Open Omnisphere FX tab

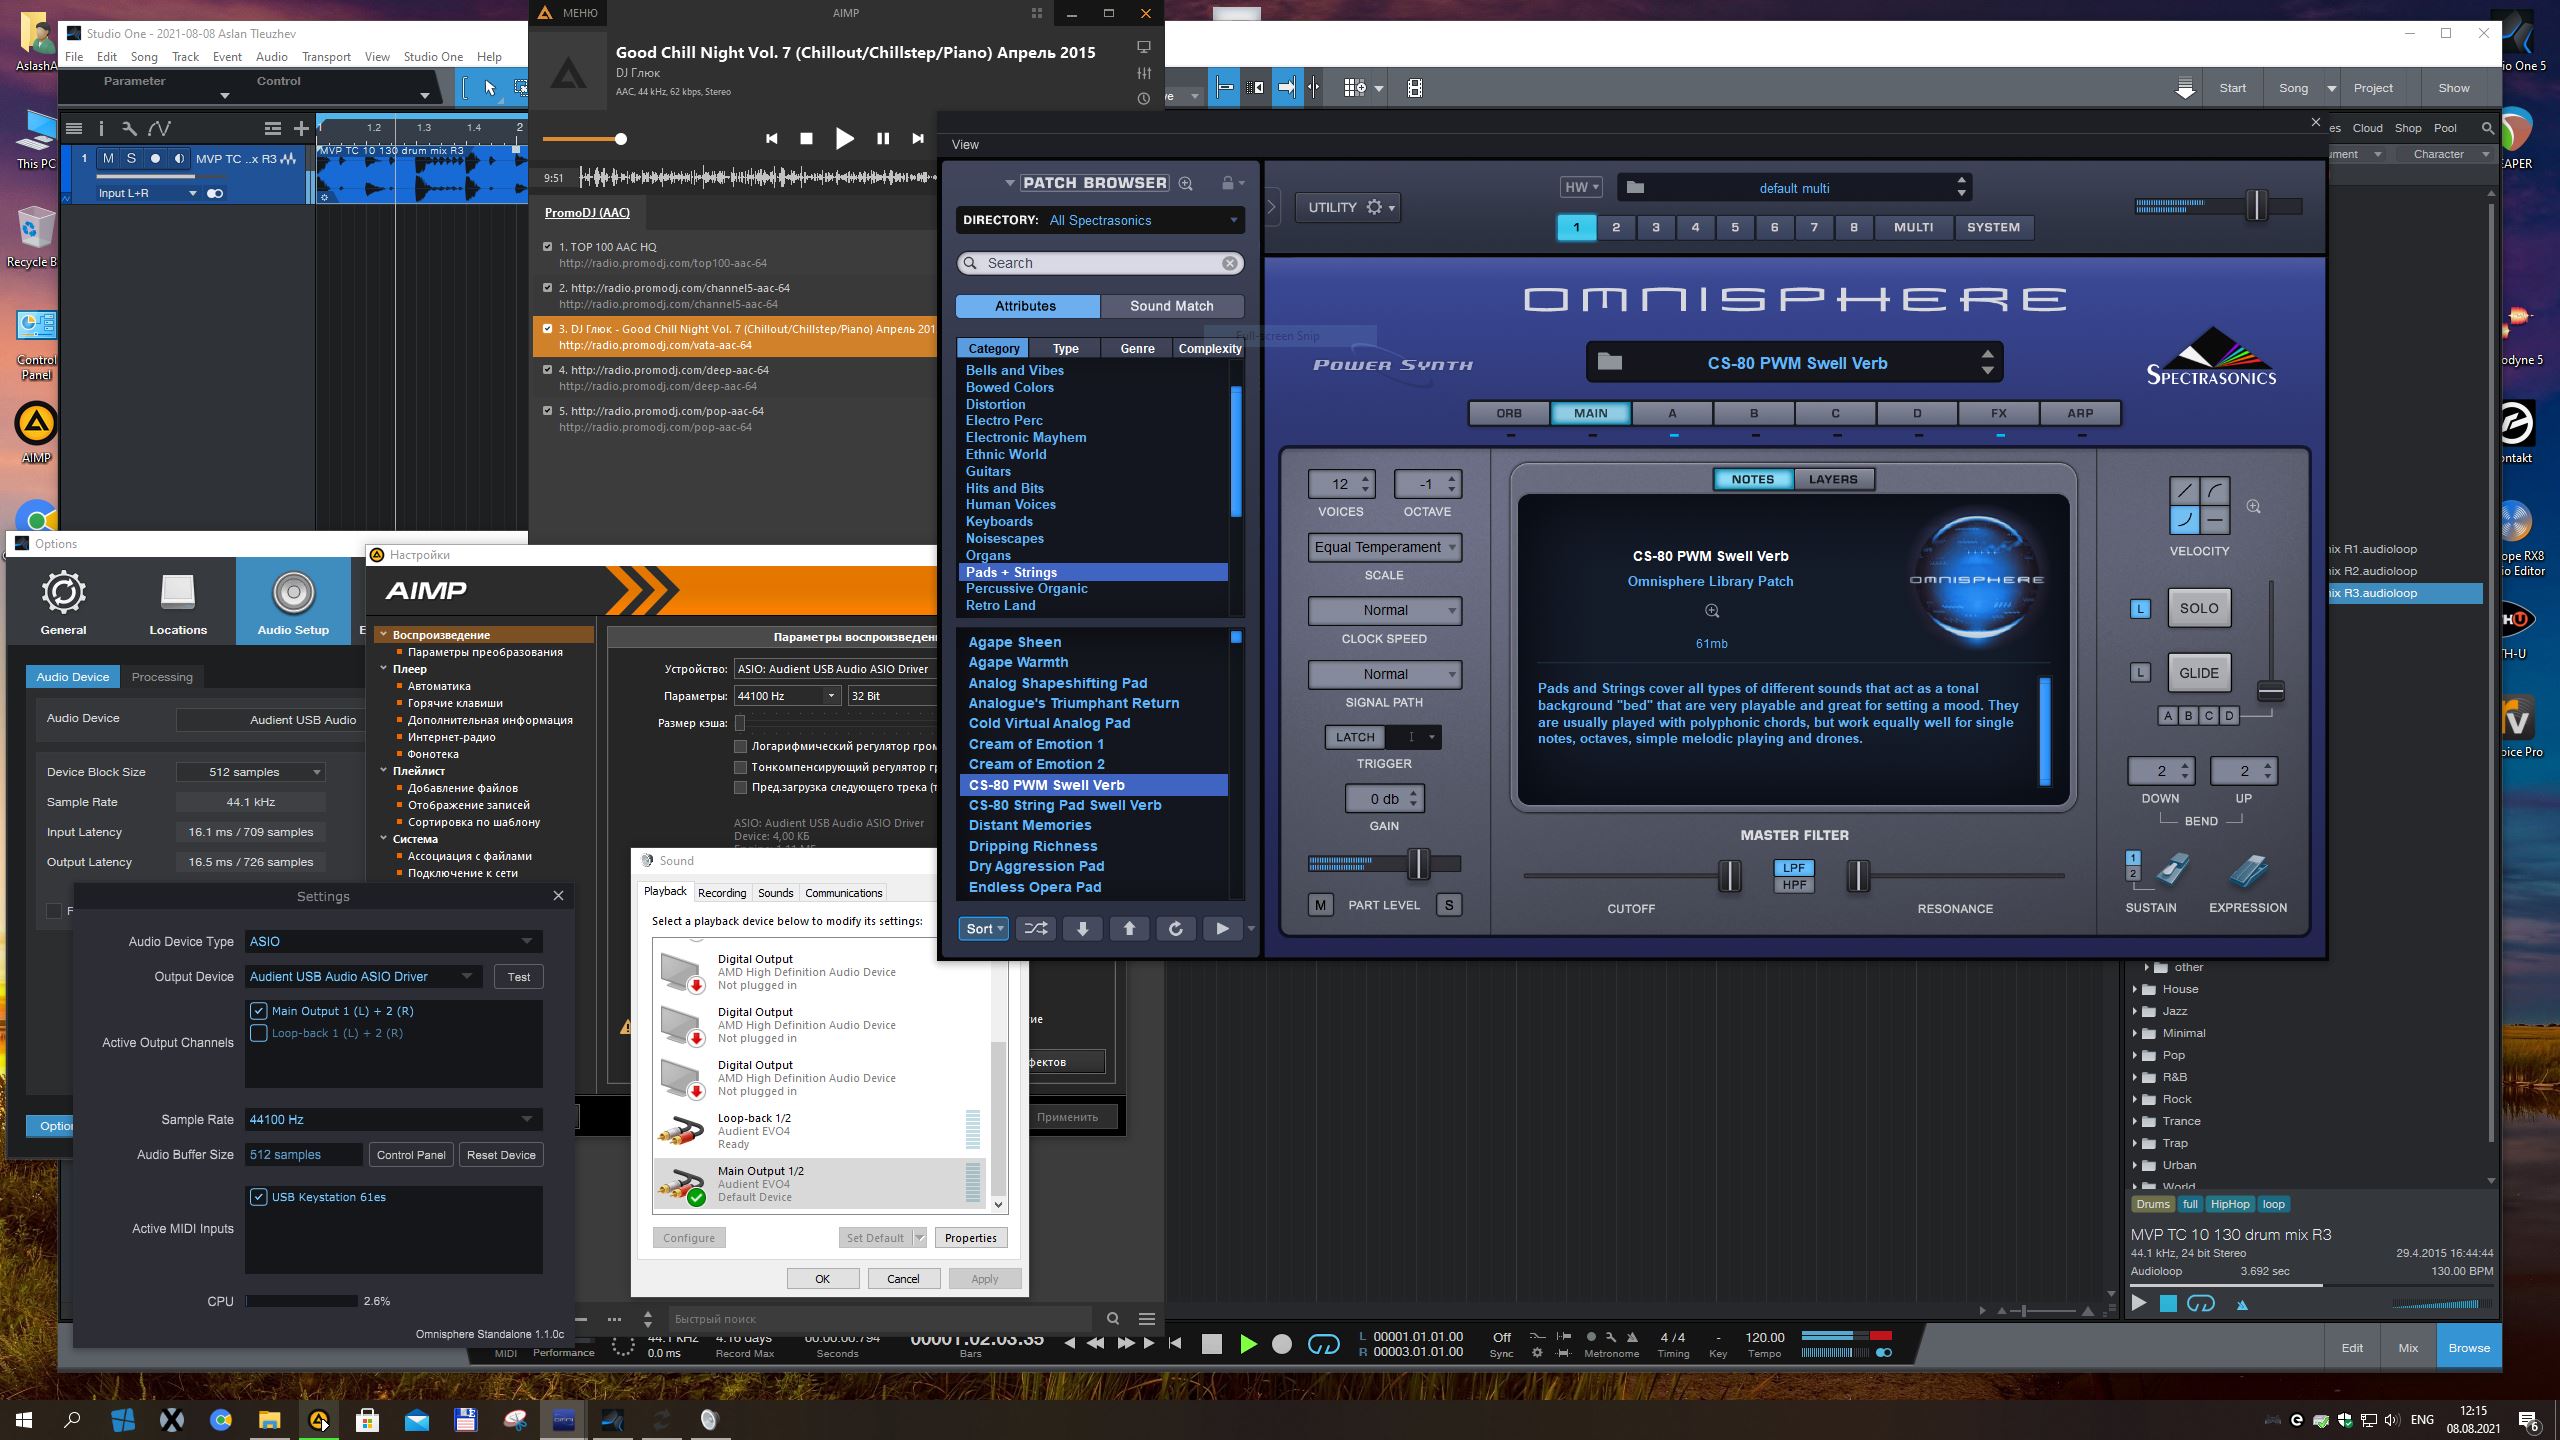[1998, 413]
